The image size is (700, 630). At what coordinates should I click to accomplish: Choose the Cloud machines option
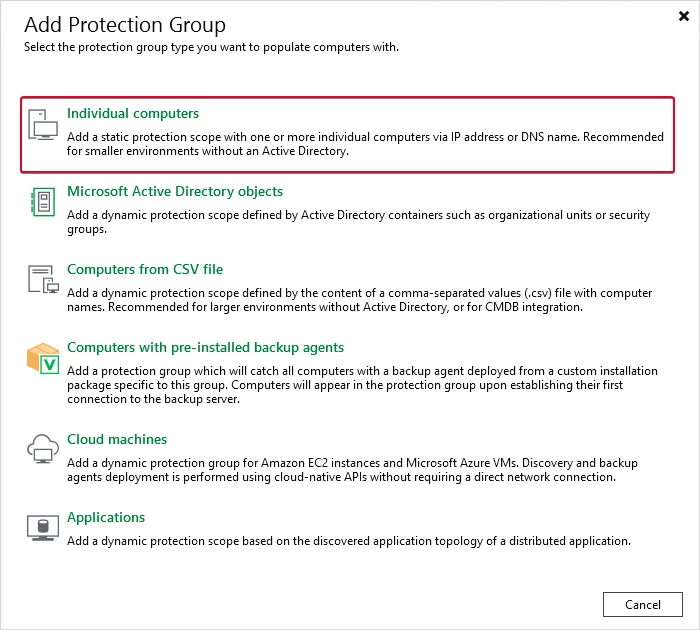[x=117, y=439]
